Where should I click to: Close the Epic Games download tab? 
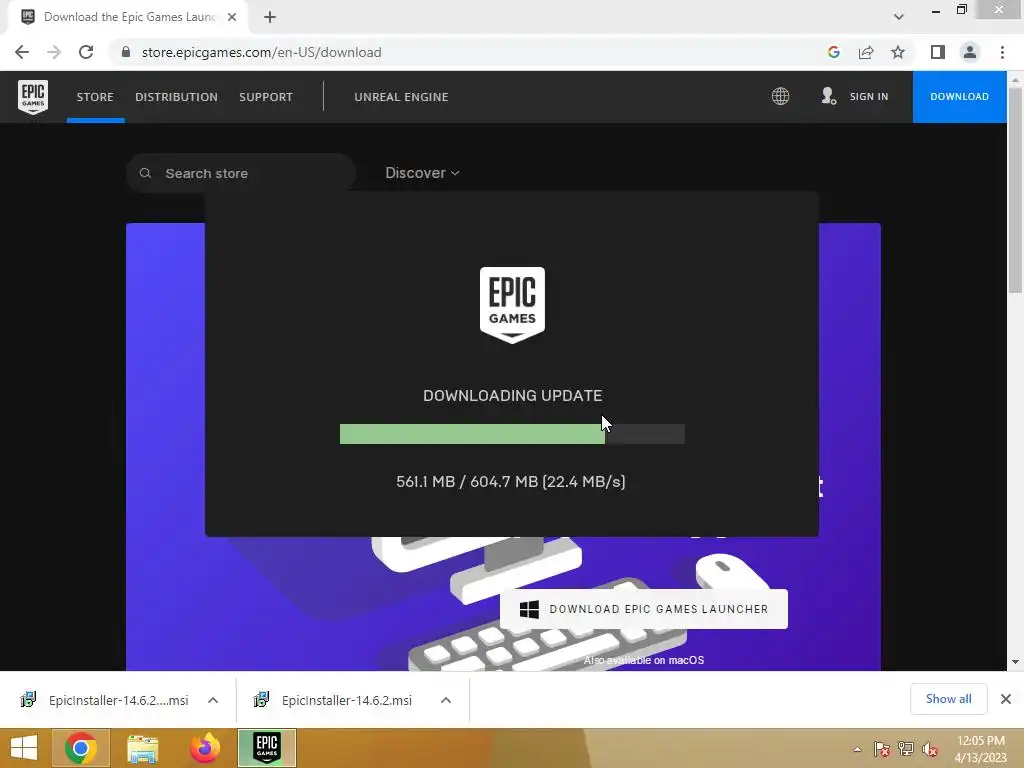coord(232,17)
